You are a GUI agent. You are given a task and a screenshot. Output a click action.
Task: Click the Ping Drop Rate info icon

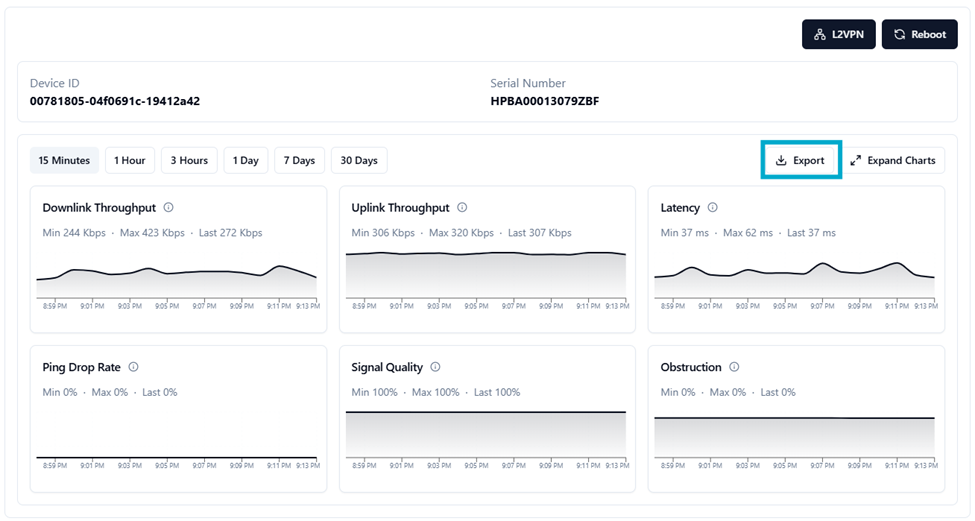click(x=133, y=367)
